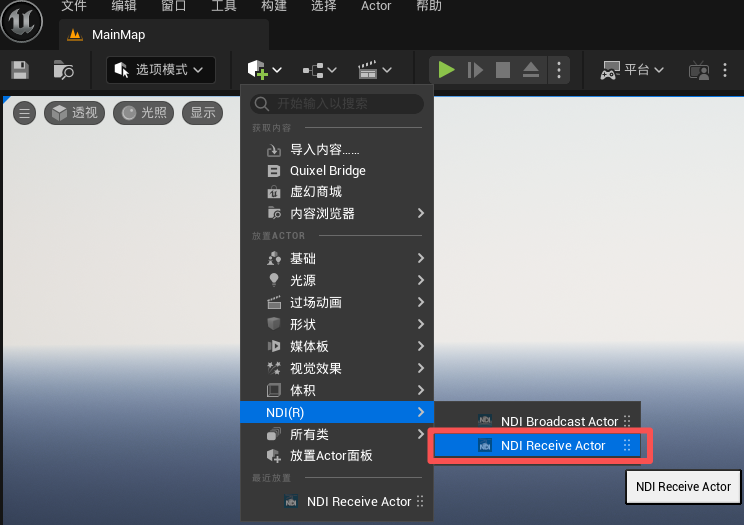Screen dimensions: 744x525
Task: Click the eject from player button
Action: [531, 70]
